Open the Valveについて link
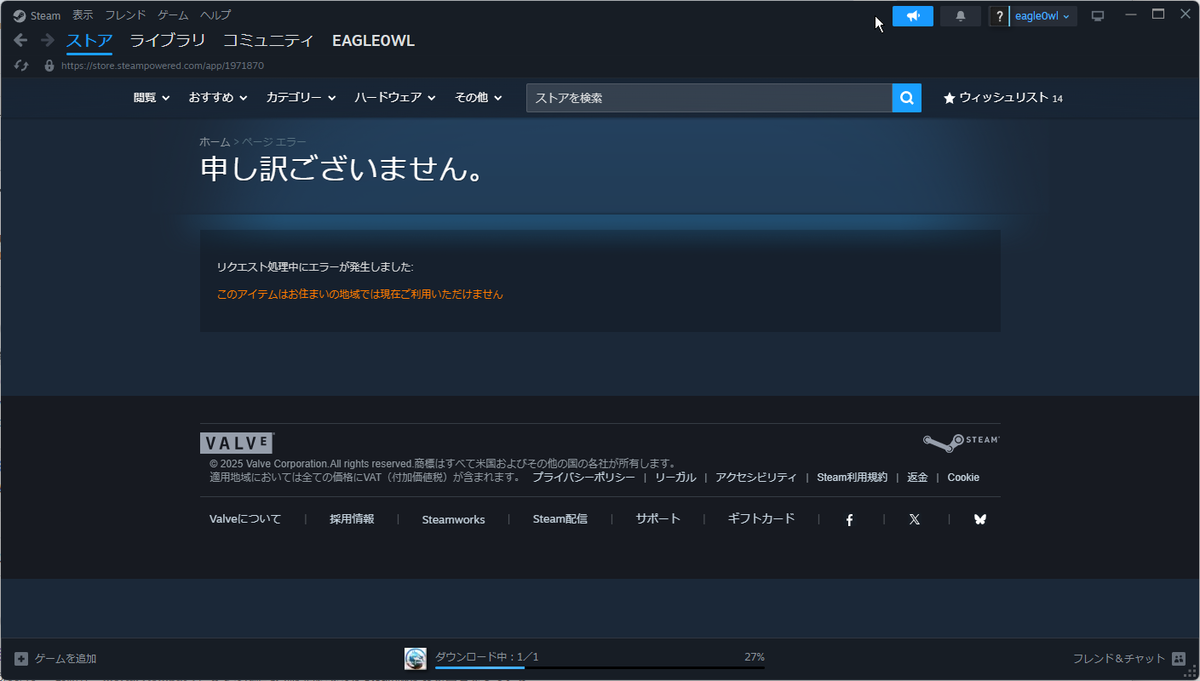Screen dimensions: 1200x681 click(x=245, y=519)
